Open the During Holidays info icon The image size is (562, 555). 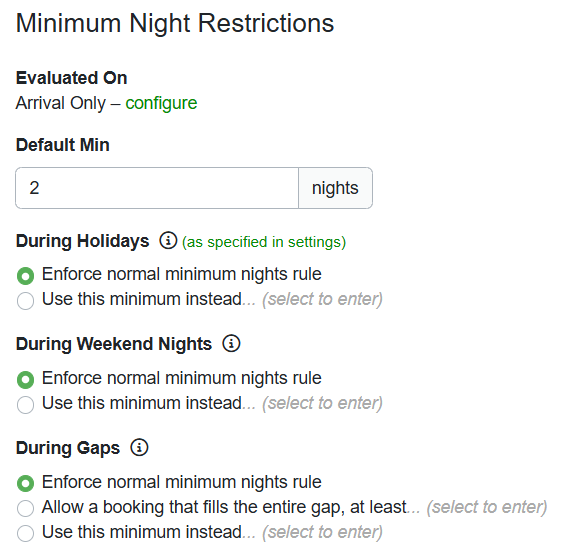pyautogui.click(x=168, y=240)
